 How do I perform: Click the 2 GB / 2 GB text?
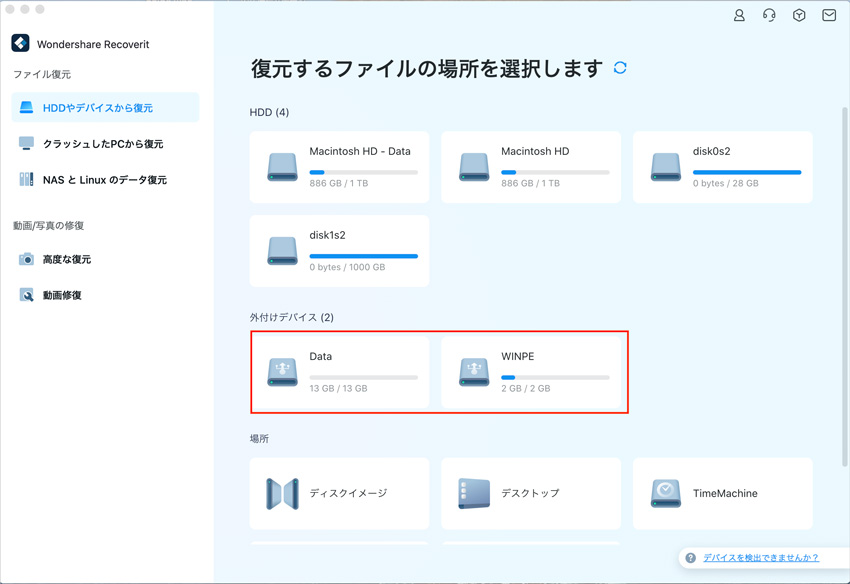pos(526,388)
